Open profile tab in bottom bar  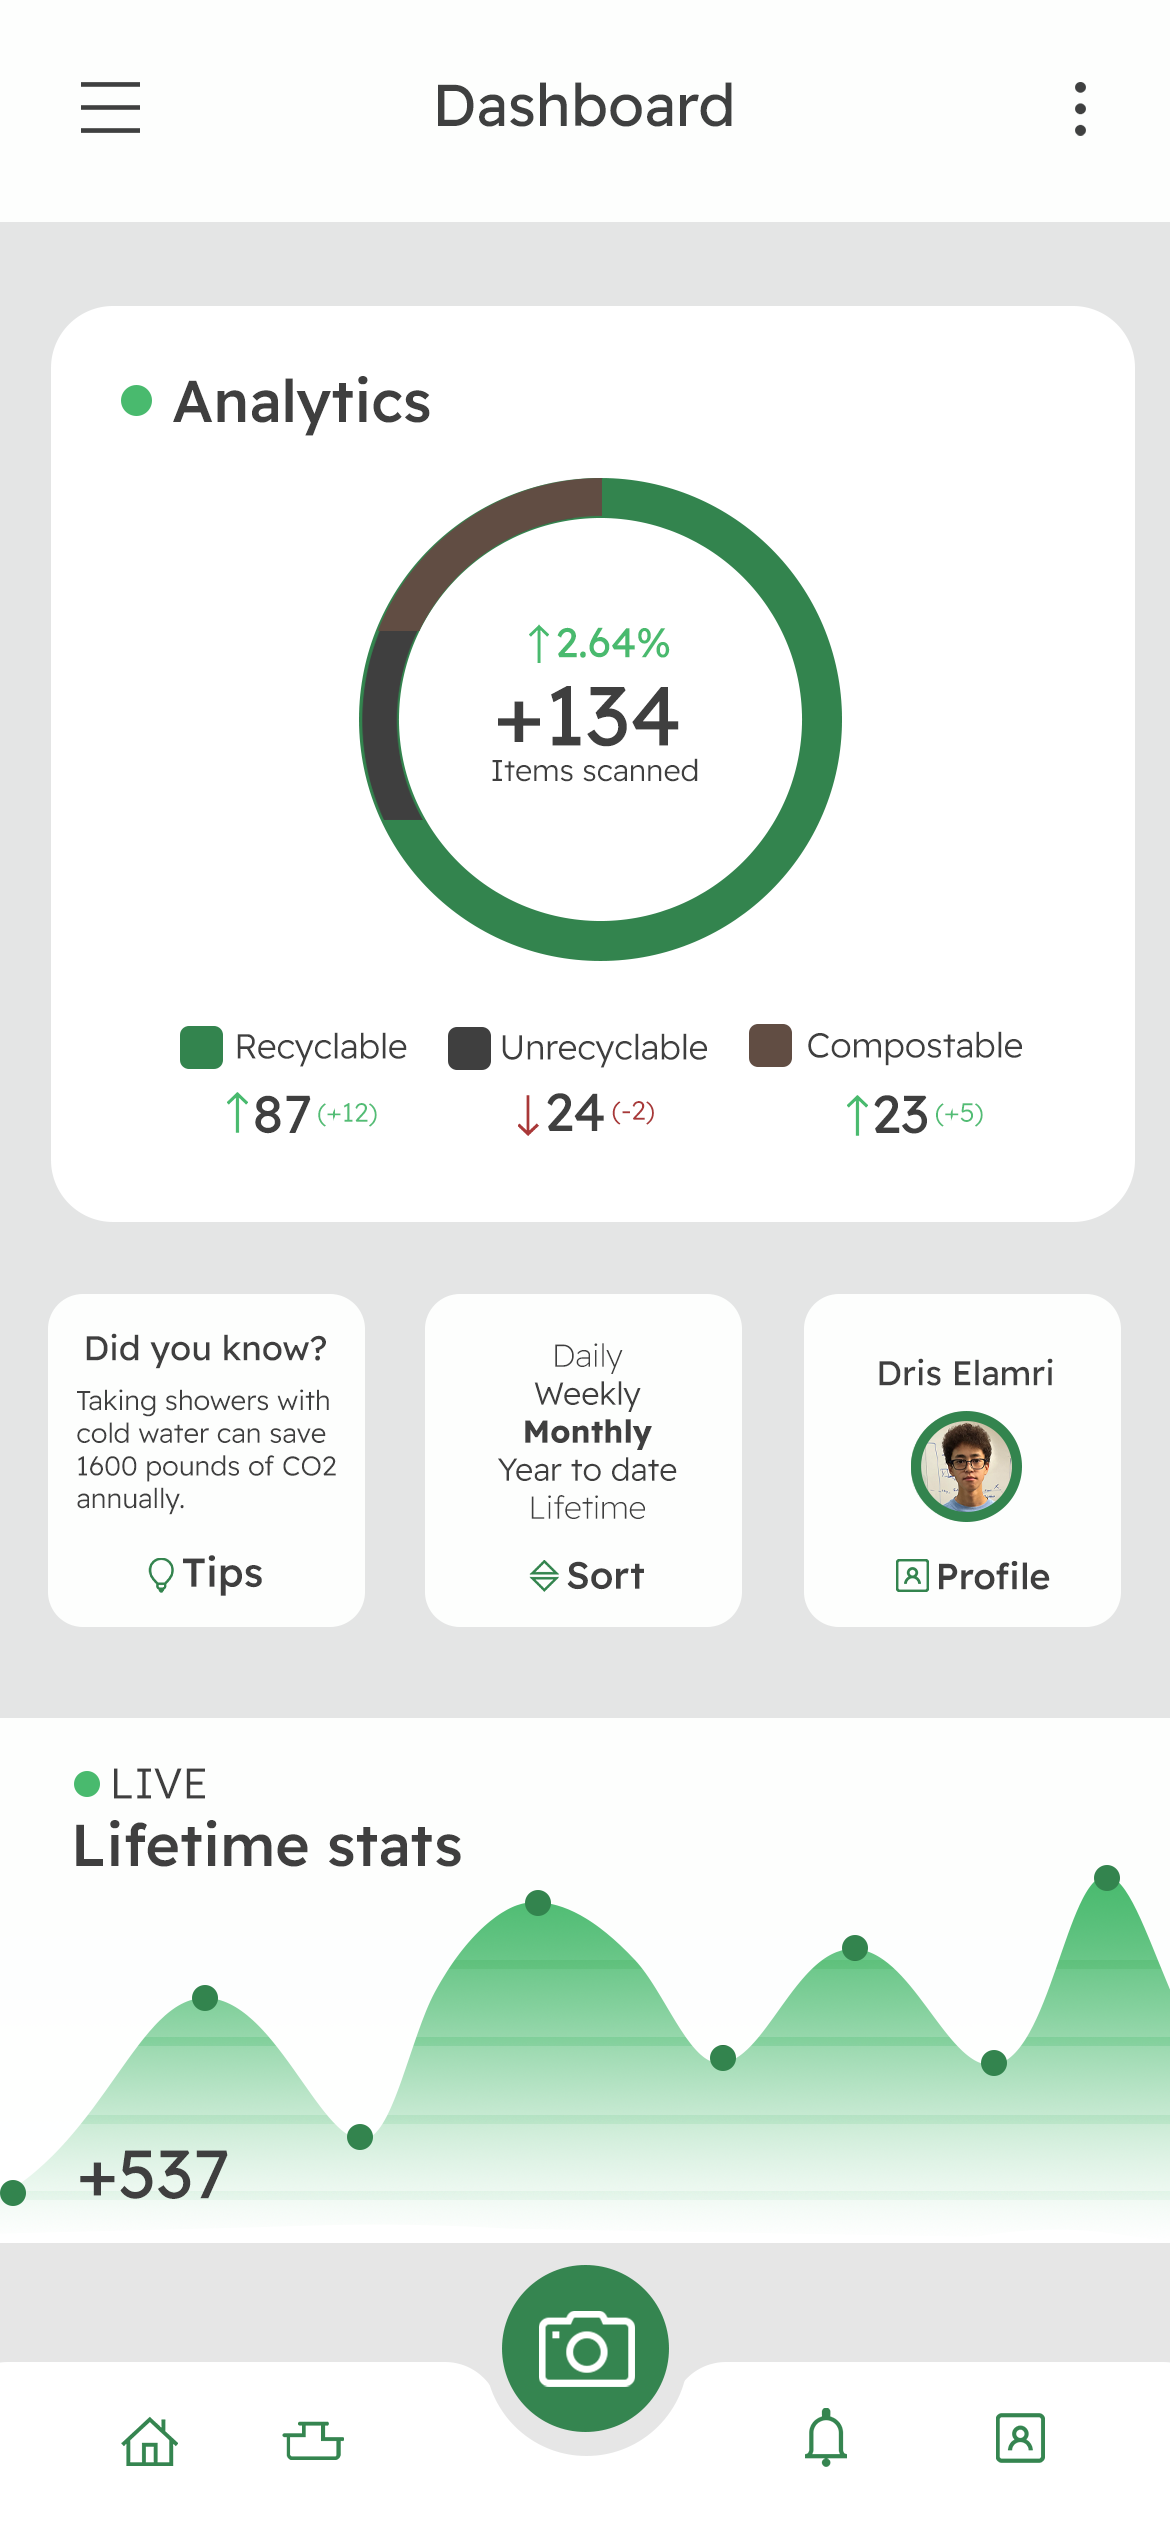[1020, 2438]
